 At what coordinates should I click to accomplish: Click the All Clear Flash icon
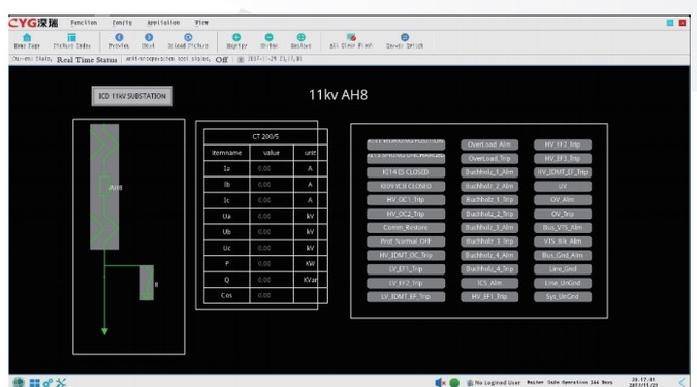[351, 41]
